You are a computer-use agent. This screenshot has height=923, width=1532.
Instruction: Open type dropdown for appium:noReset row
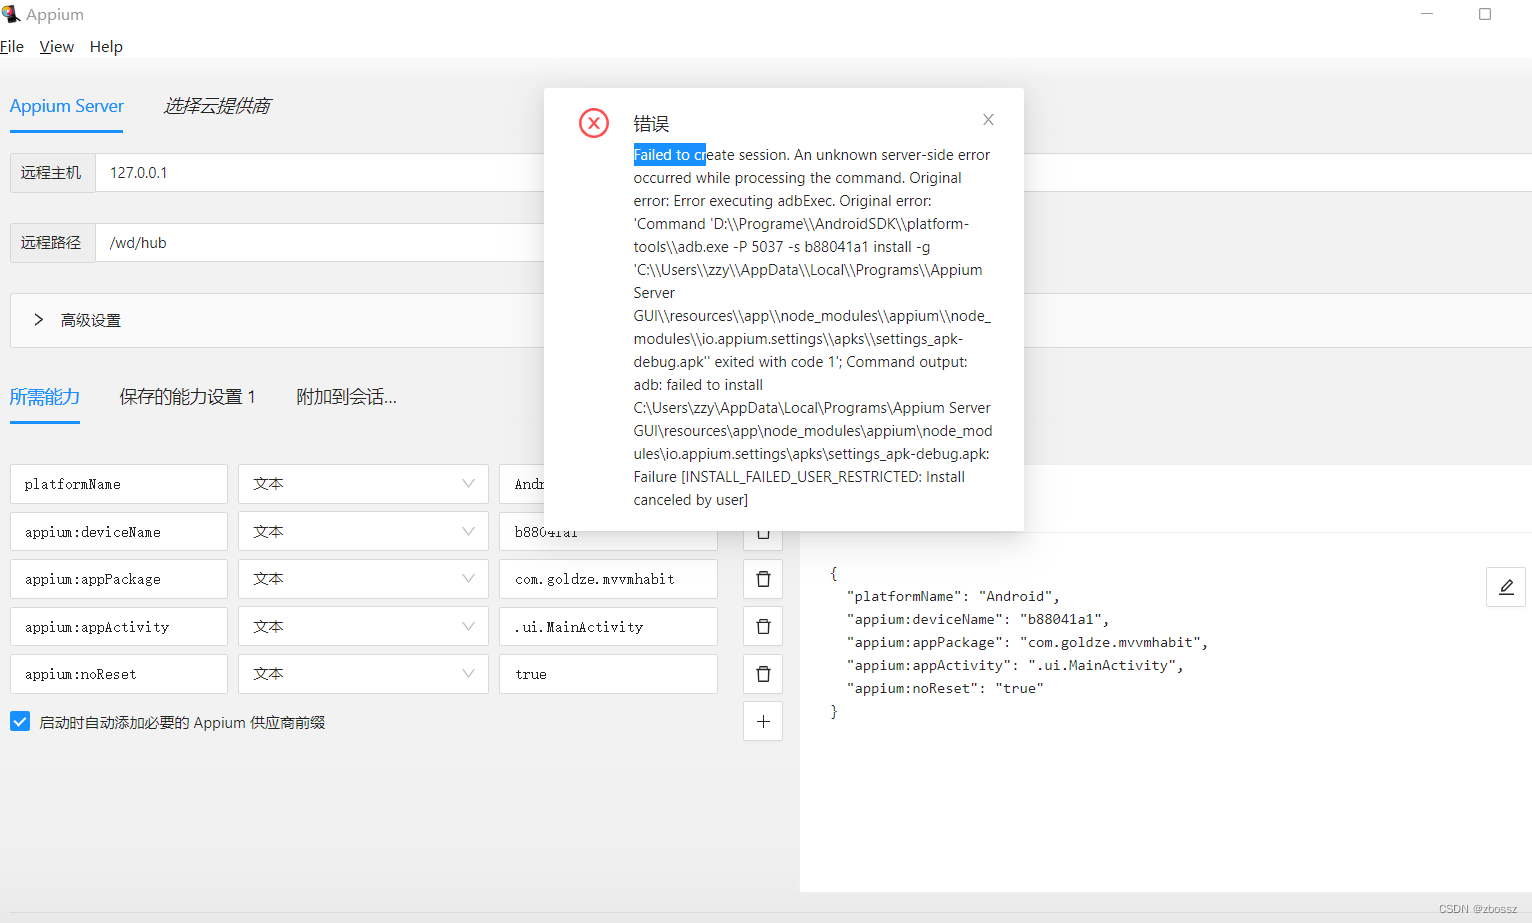pyautogui.click(x=363, y=674)
